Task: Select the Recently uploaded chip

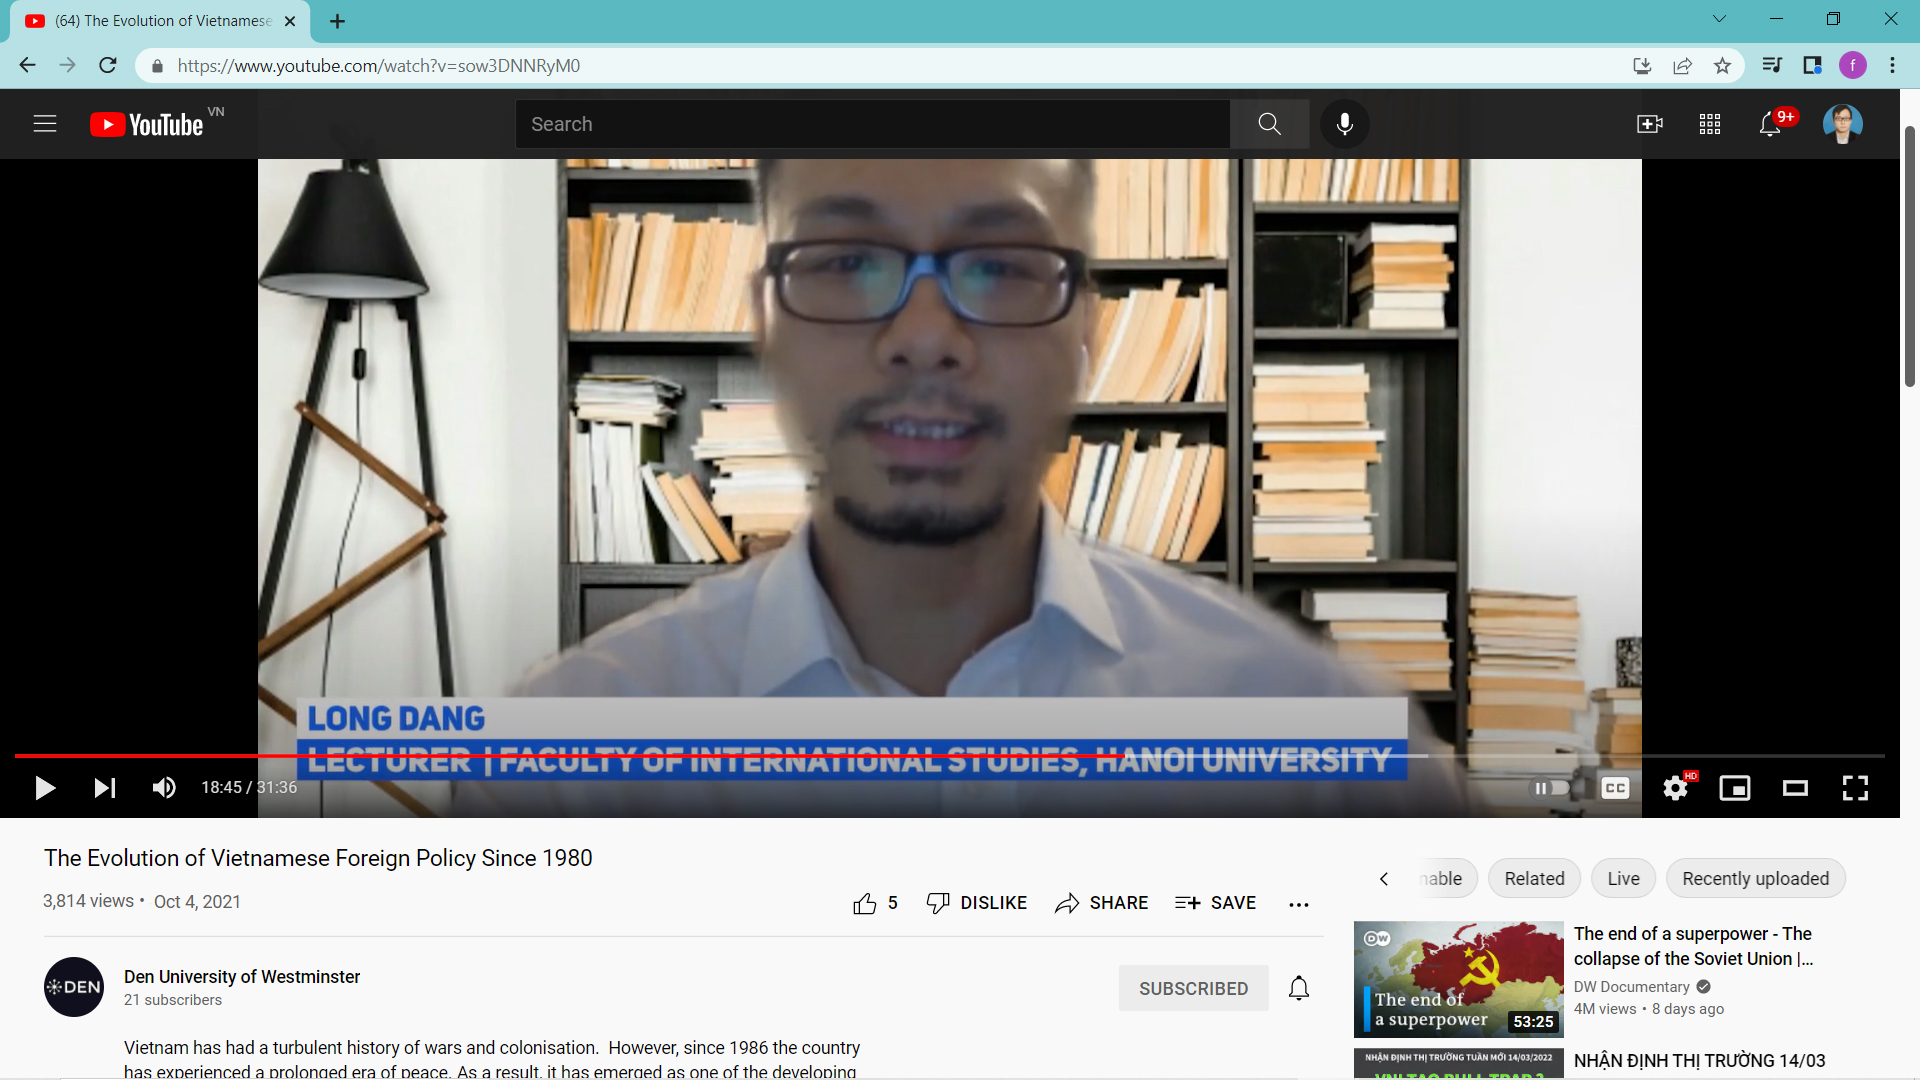Action: [1755, 878]
